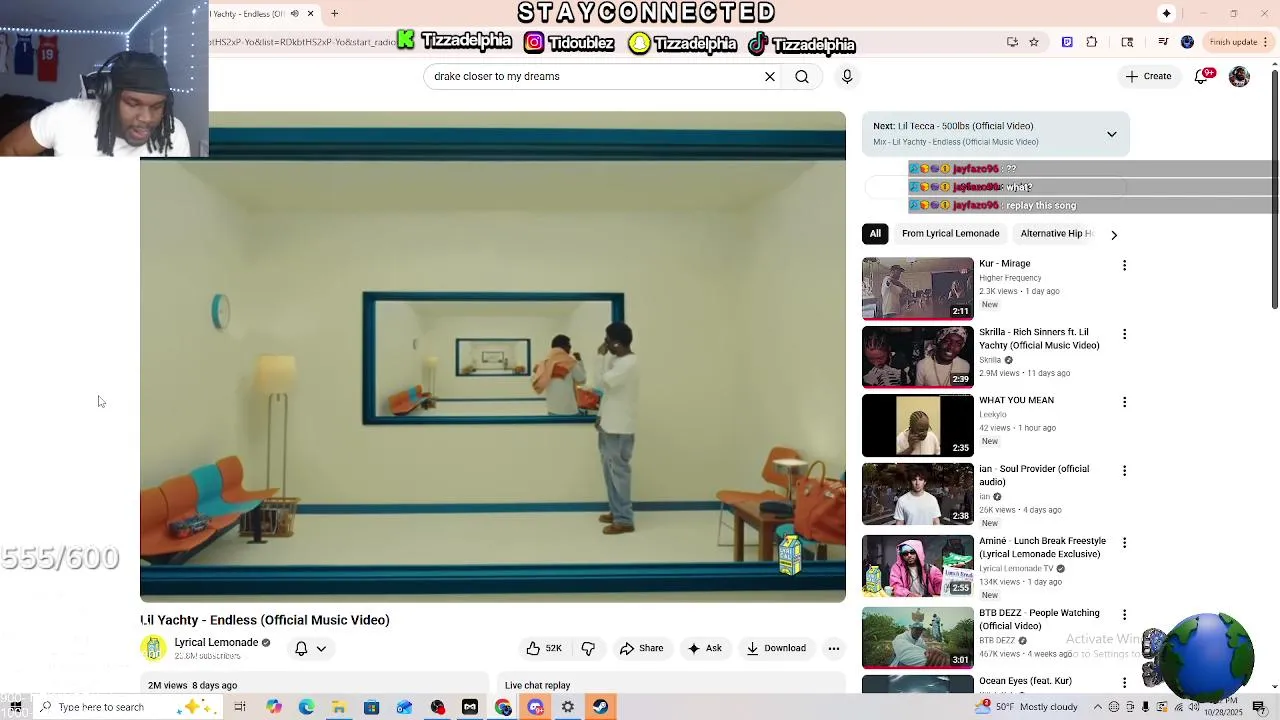
Task: Open Task View on the taskbar
Action: pyautogui.click(x=240, y=707)
